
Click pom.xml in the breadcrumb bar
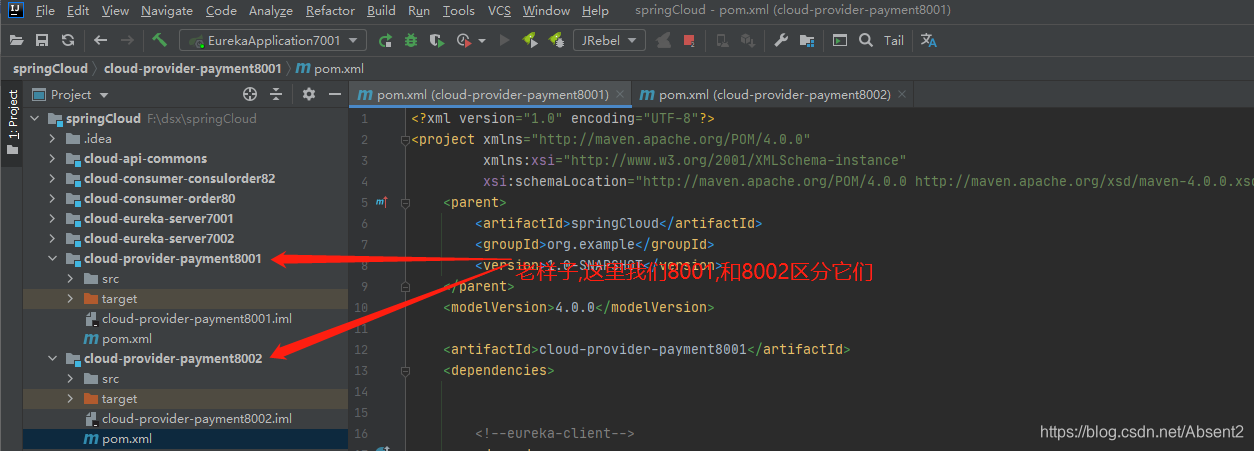[x=329, y=68]
